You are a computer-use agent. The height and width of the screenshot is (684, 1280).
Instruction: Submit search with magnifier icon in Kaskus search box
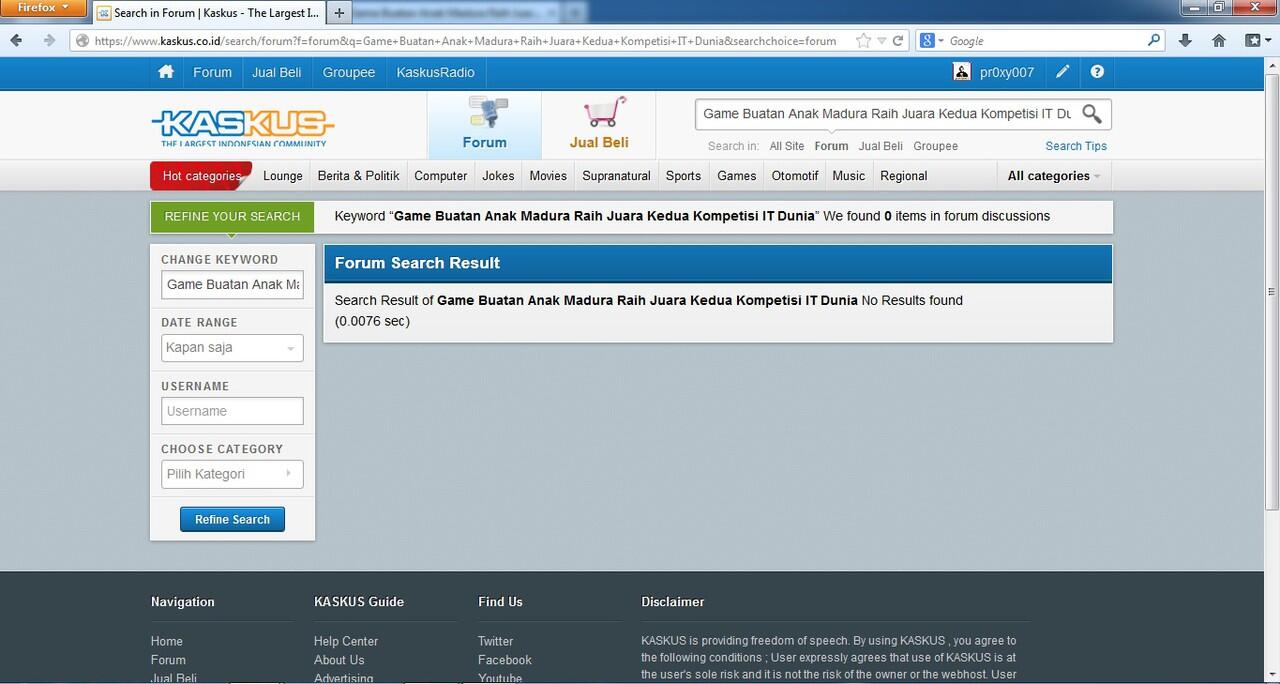1092,114
